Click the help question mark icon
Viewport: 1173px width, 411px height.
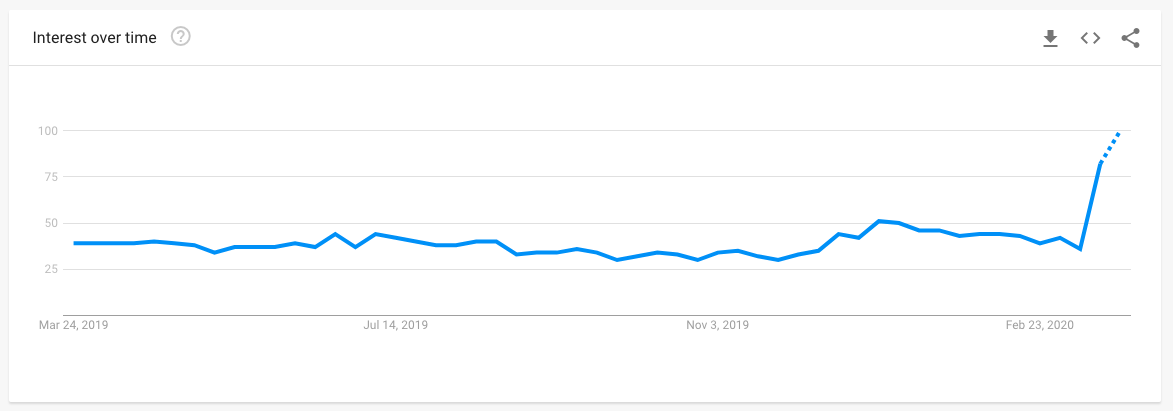[180, 37]
